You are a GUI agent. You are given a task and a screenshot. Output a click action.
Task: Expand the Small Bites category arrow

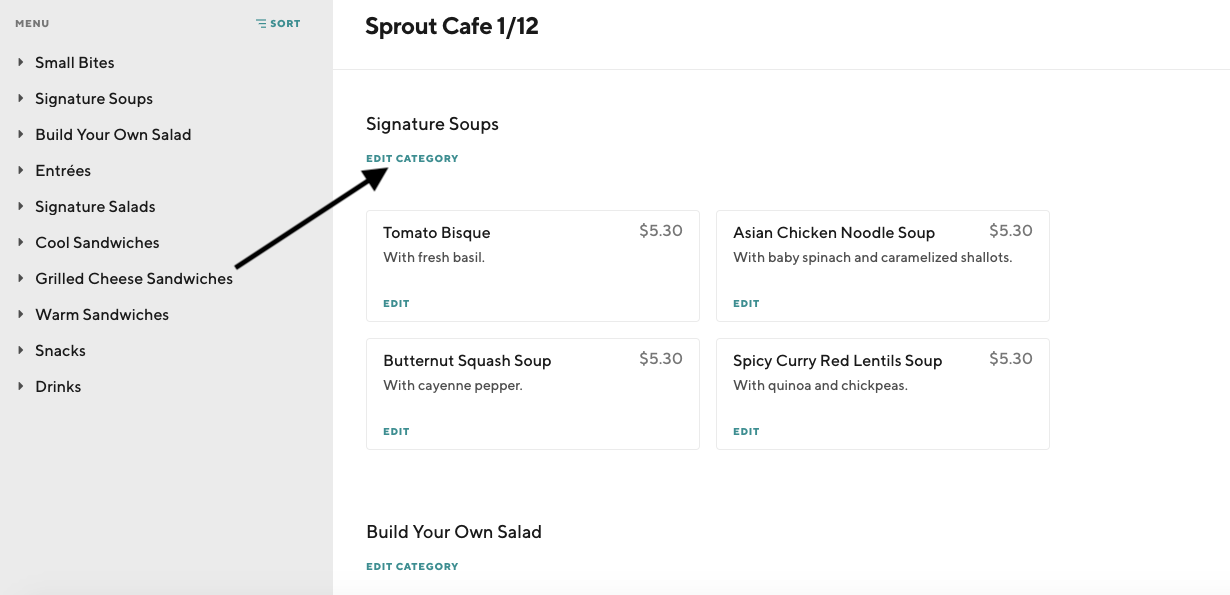20,62
